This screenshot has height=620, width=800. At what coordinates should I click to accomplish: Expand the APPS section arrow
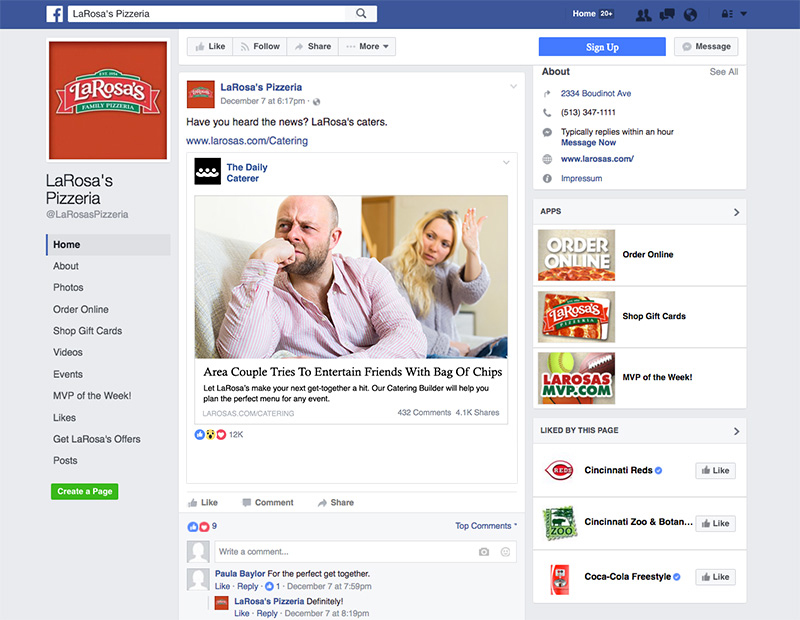(736, 212)
